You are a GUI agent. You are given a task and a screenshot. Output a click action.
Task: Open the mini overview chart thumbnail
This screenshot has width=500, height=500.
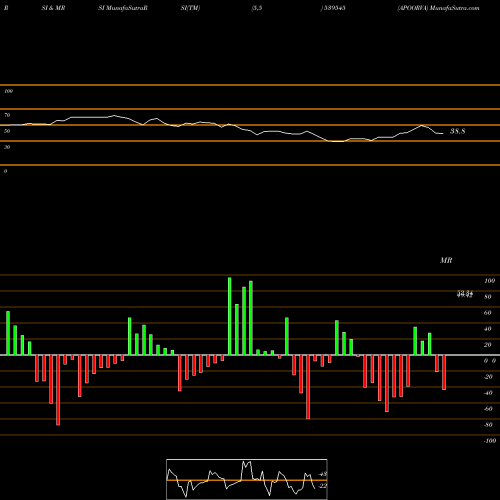[247, 479]
